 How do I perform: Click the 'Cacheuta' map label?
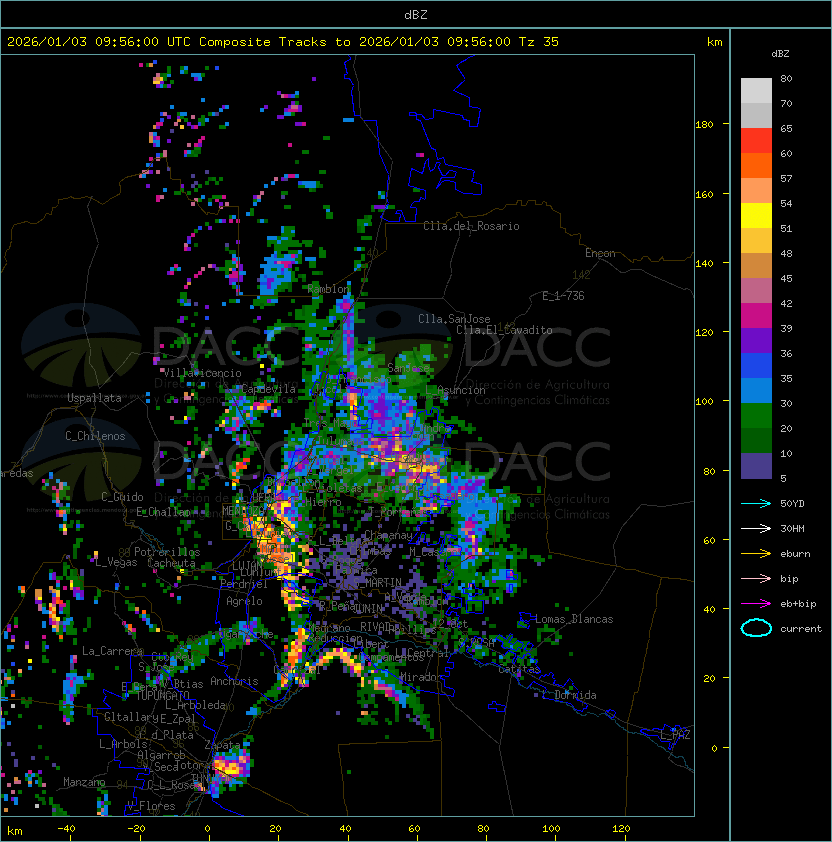(x=171, y=563)
